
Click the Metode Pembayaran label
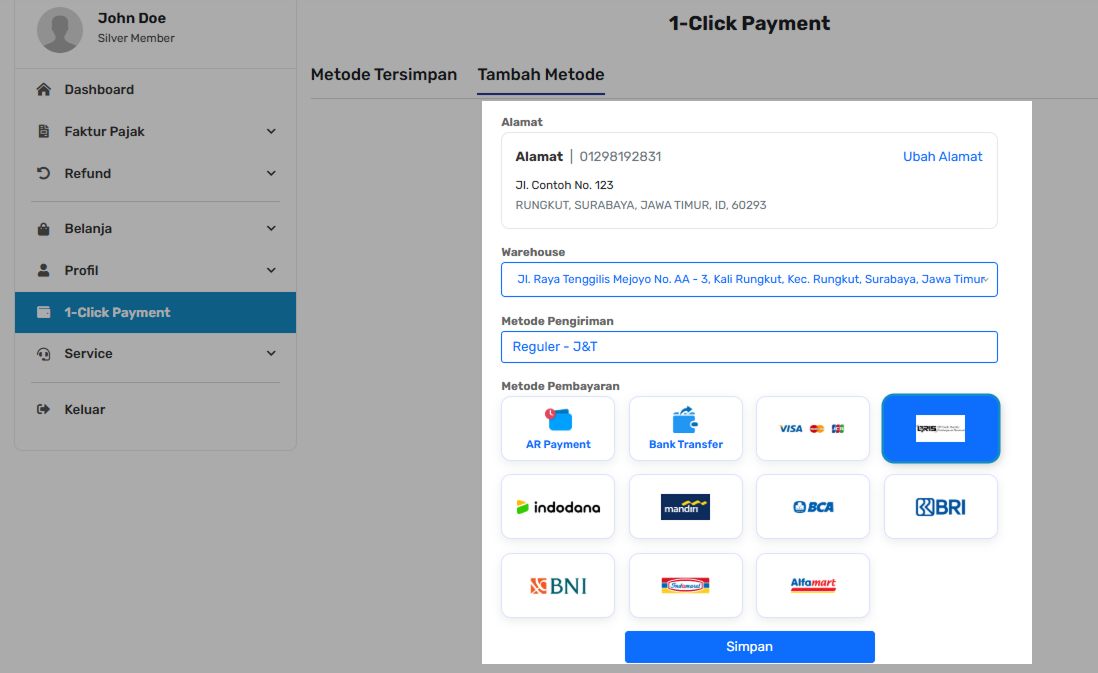pyautogui.click(x=560, y=386)
